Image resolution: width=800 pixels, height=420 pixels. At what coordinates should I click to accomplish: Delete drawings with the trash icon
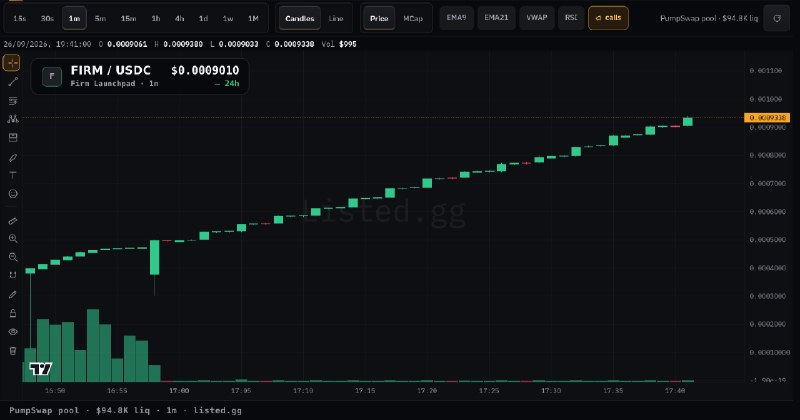(13, 351)
